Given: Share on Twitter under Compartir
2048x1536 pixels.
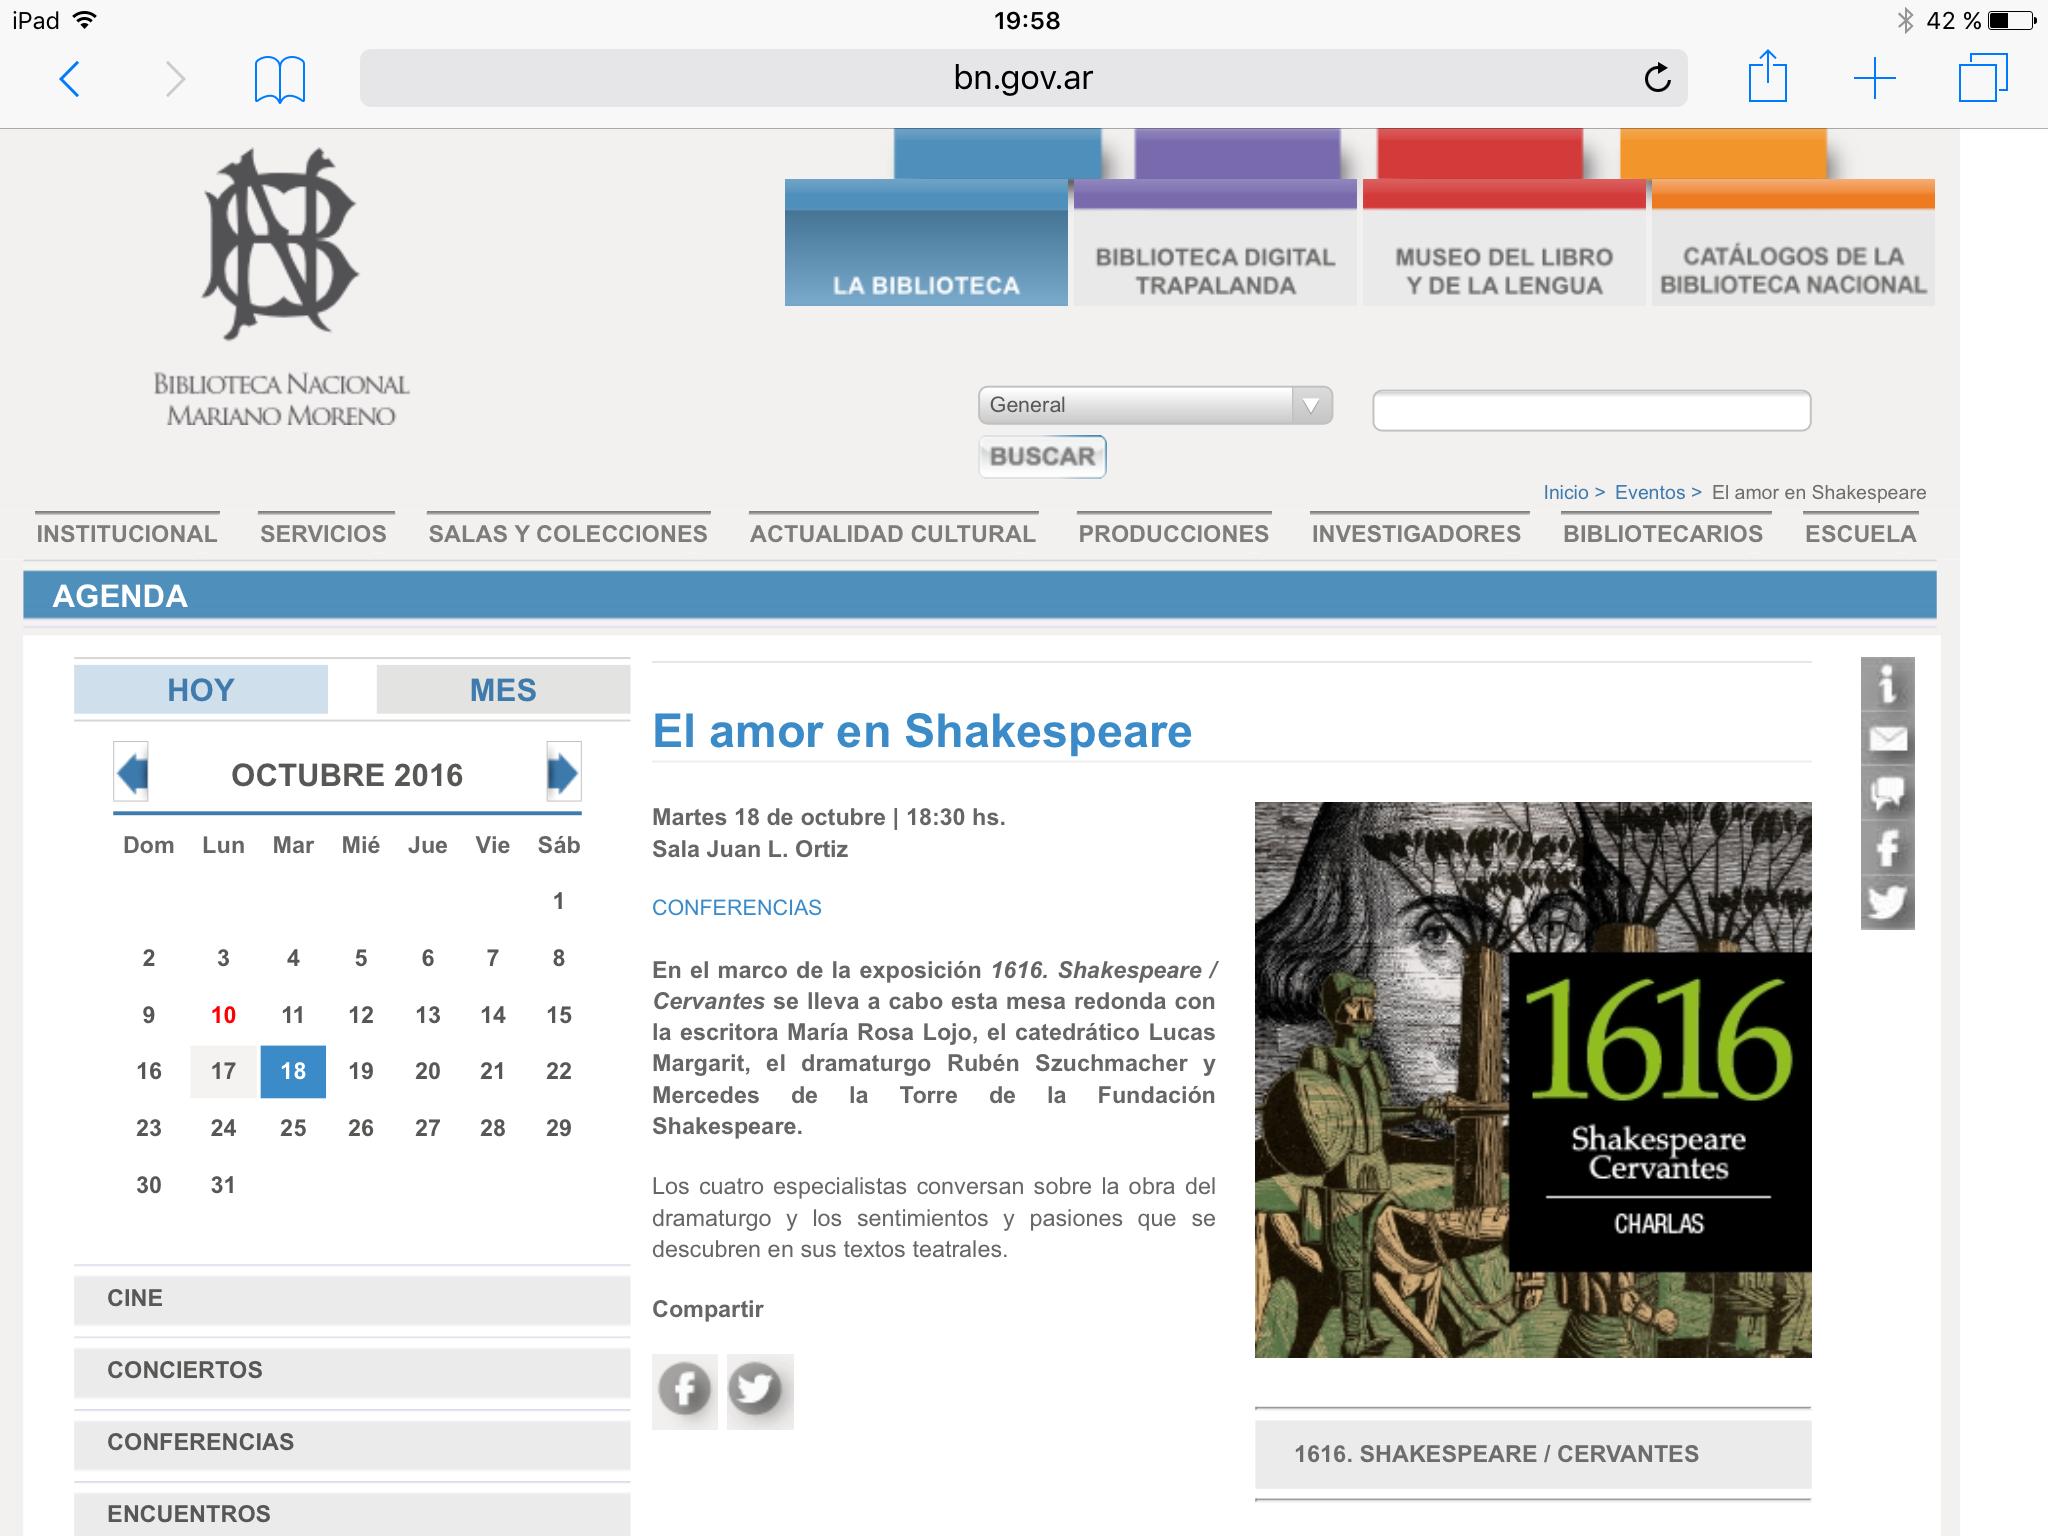Looking at the screenshot, I should [x=760, y=1391].
